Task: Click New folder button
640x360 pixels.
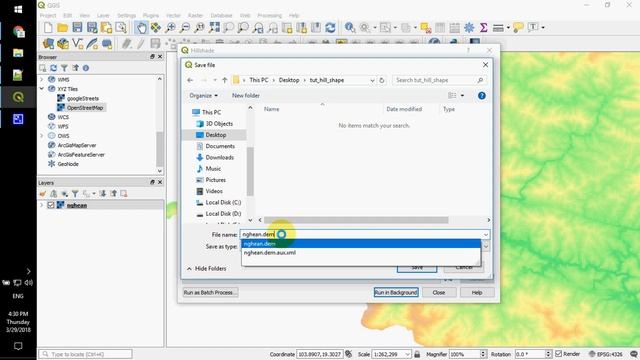Action: coord(246,96)
